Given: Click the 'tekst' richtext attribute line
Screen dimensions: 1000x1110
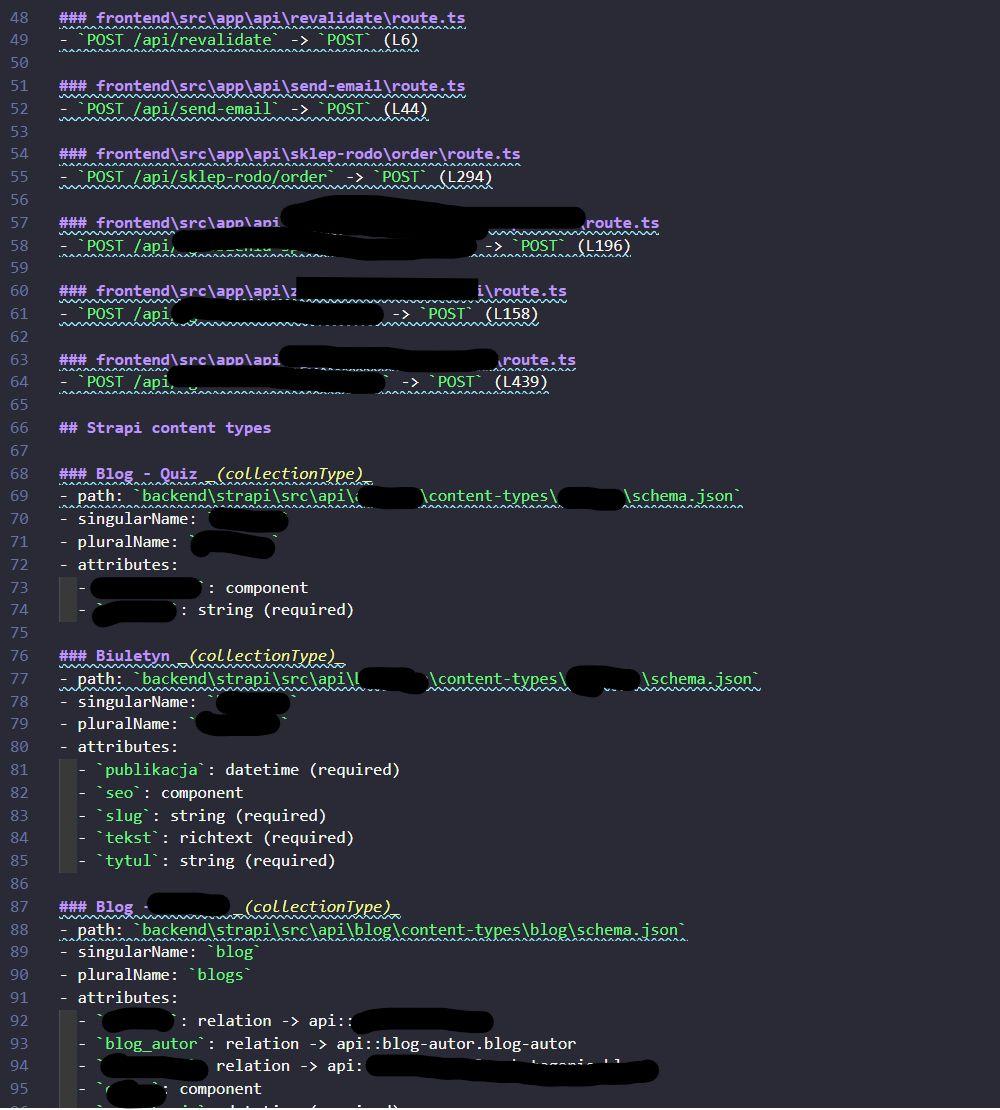Looking at the screenshot, I should [216, 838].
